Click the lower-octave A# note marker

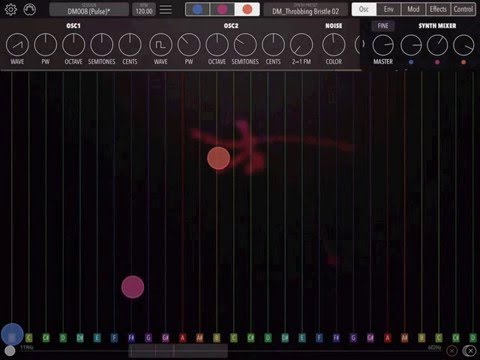pyautogui.click(x=200, y=338)
